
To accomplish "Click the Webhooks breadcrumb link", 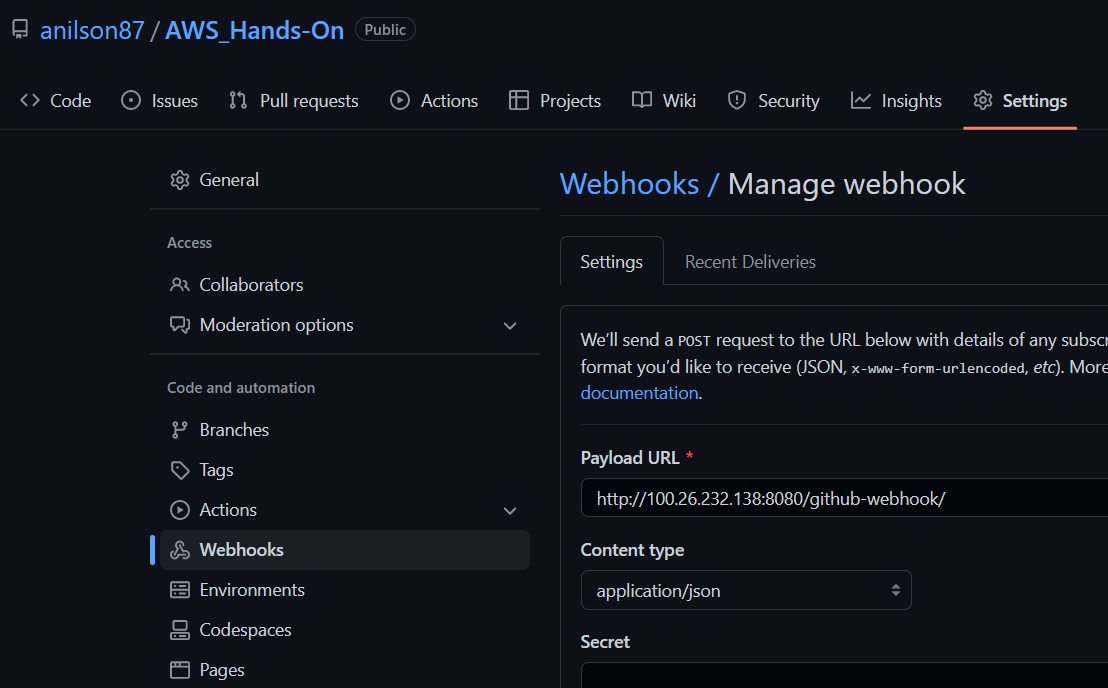I will click(x=629, y=184).
